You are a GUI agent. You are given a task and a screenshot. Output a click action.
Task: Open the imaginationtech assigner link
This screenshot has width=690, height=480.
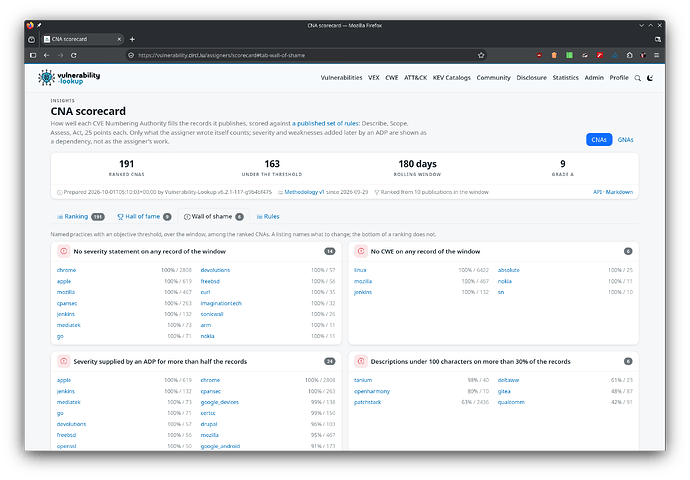[221, 303]
